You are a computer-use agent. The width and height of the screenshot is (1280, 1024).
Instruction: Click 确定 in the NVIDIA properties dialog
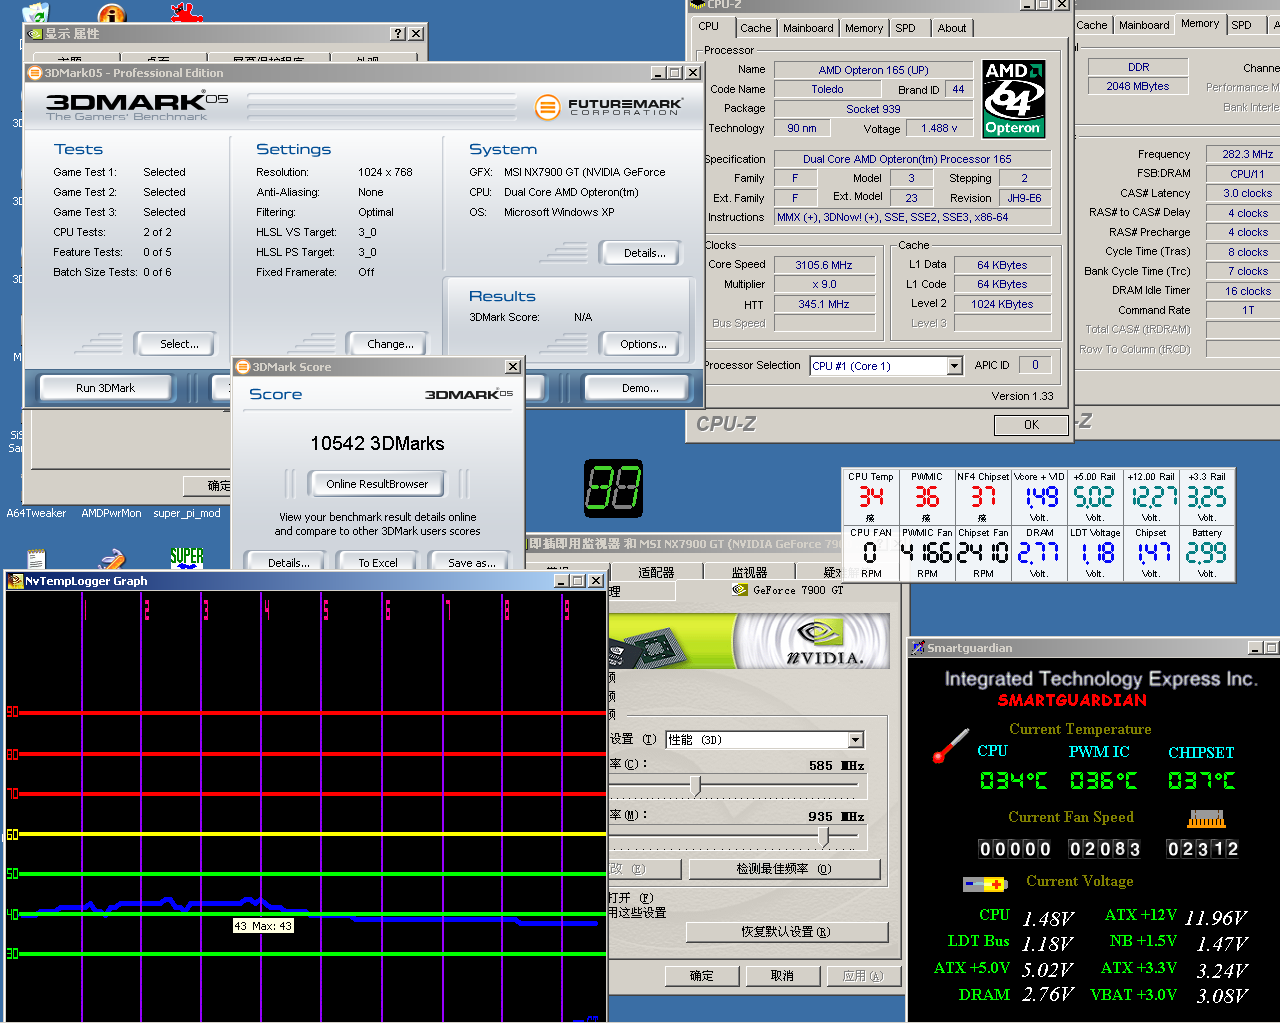701,976
